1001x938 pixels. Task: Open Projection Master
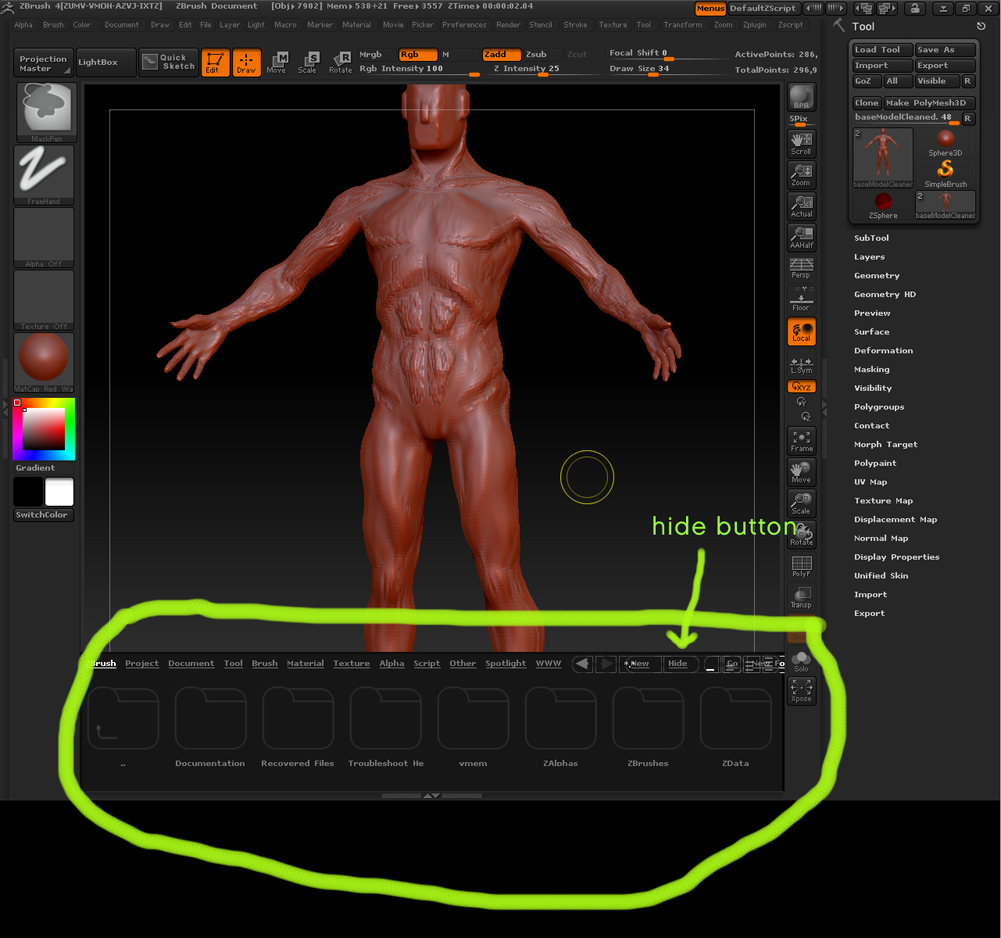(x=43, y=63)
